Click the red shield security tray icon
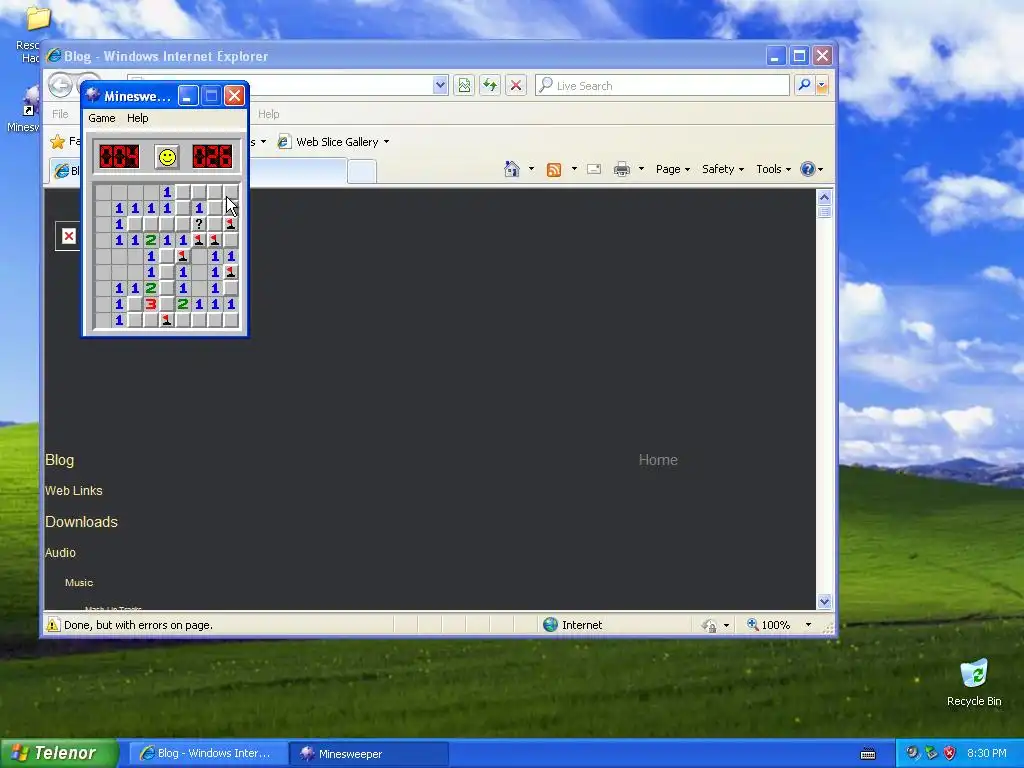Image resolution: width=1024 pixels, height=768 pixels. point(950,753)
